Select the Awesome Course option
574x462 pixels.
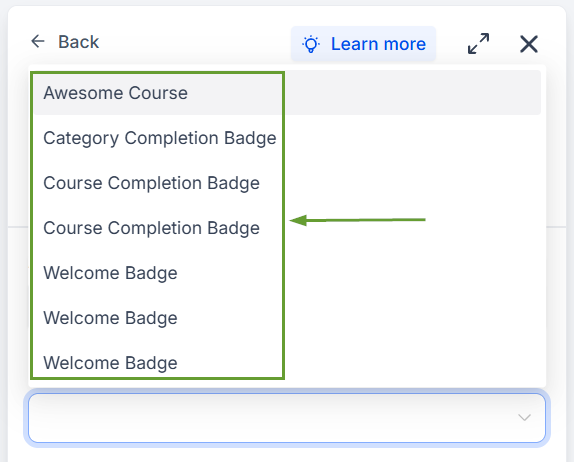click(116, 93)
